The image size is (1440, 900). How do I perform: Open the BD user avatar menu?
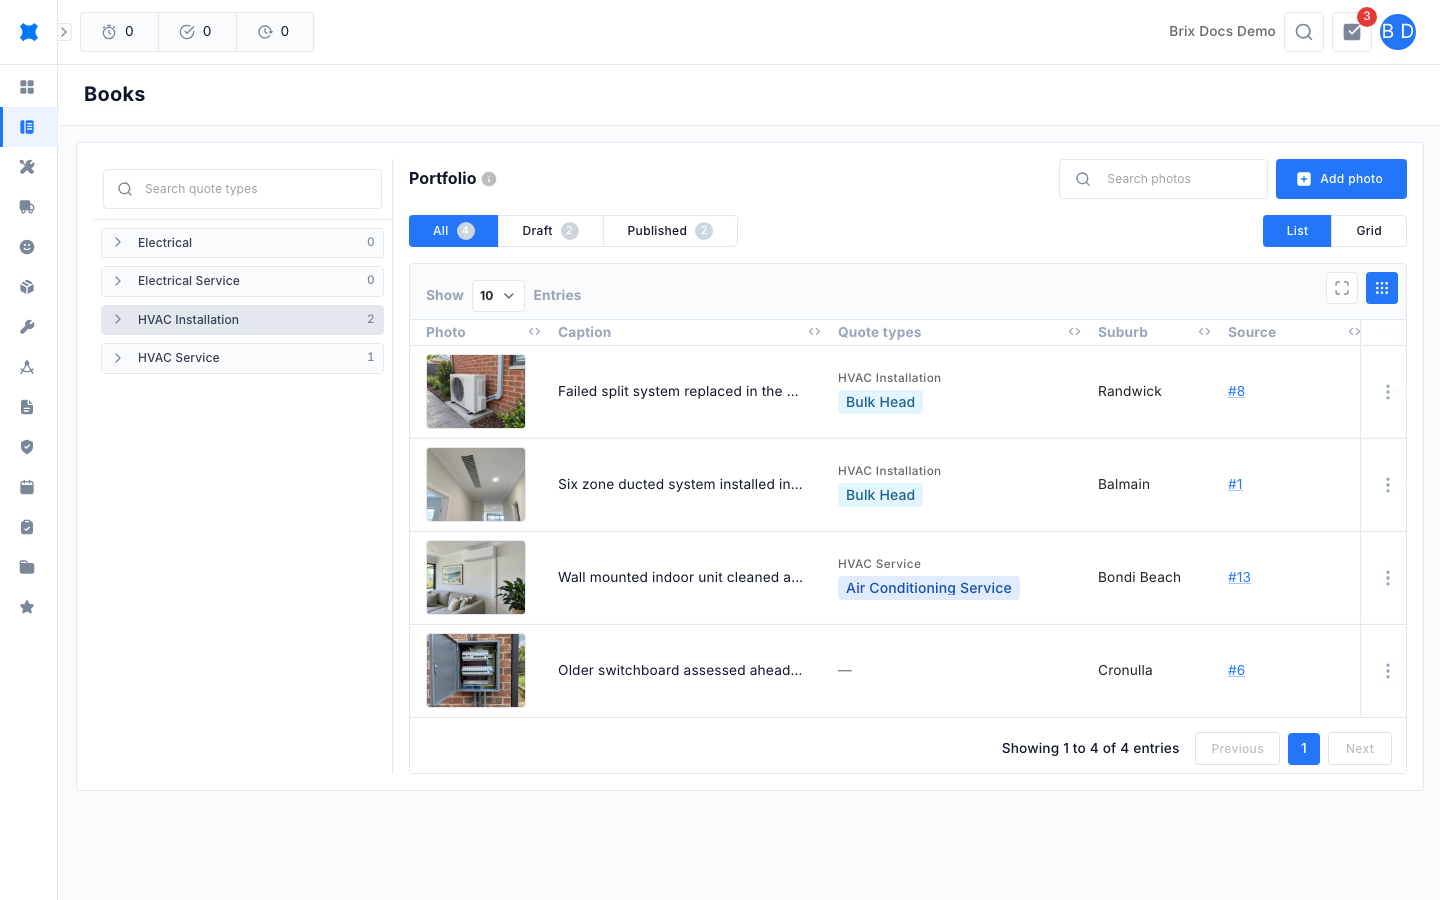(1398, 32)
